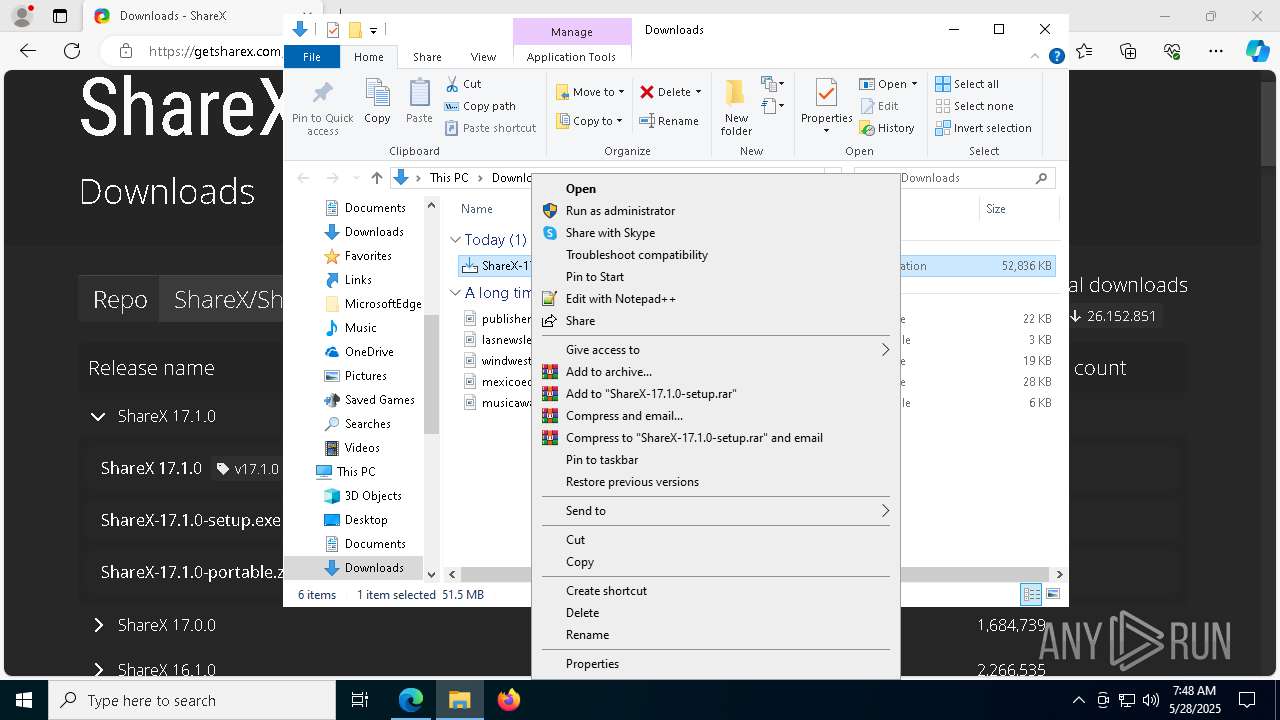Switch to details view icon in status bar
Viewport: 1280px width, 720px height.
click(x=1031, y=595)
